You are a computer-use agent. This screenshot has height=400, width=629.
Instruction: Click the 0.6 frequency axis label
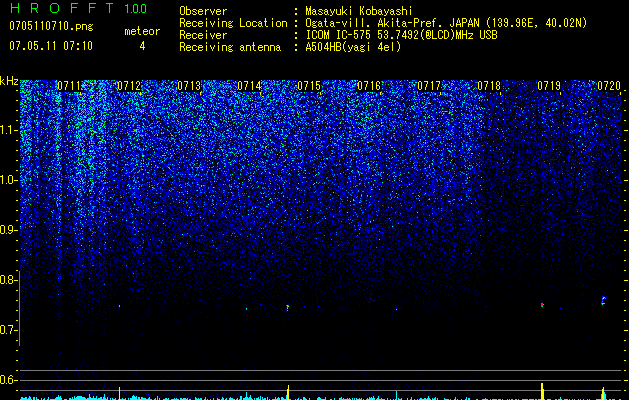(9, 380)
